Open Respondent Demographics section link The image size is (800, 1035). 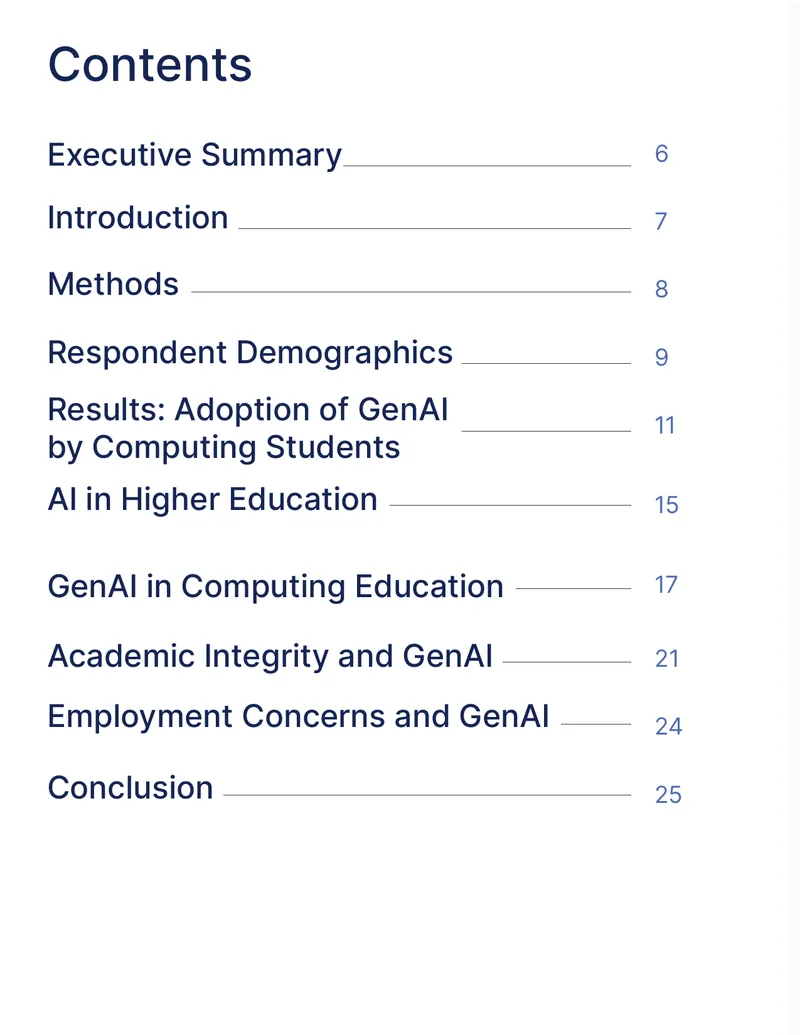[x=250, y=353]
